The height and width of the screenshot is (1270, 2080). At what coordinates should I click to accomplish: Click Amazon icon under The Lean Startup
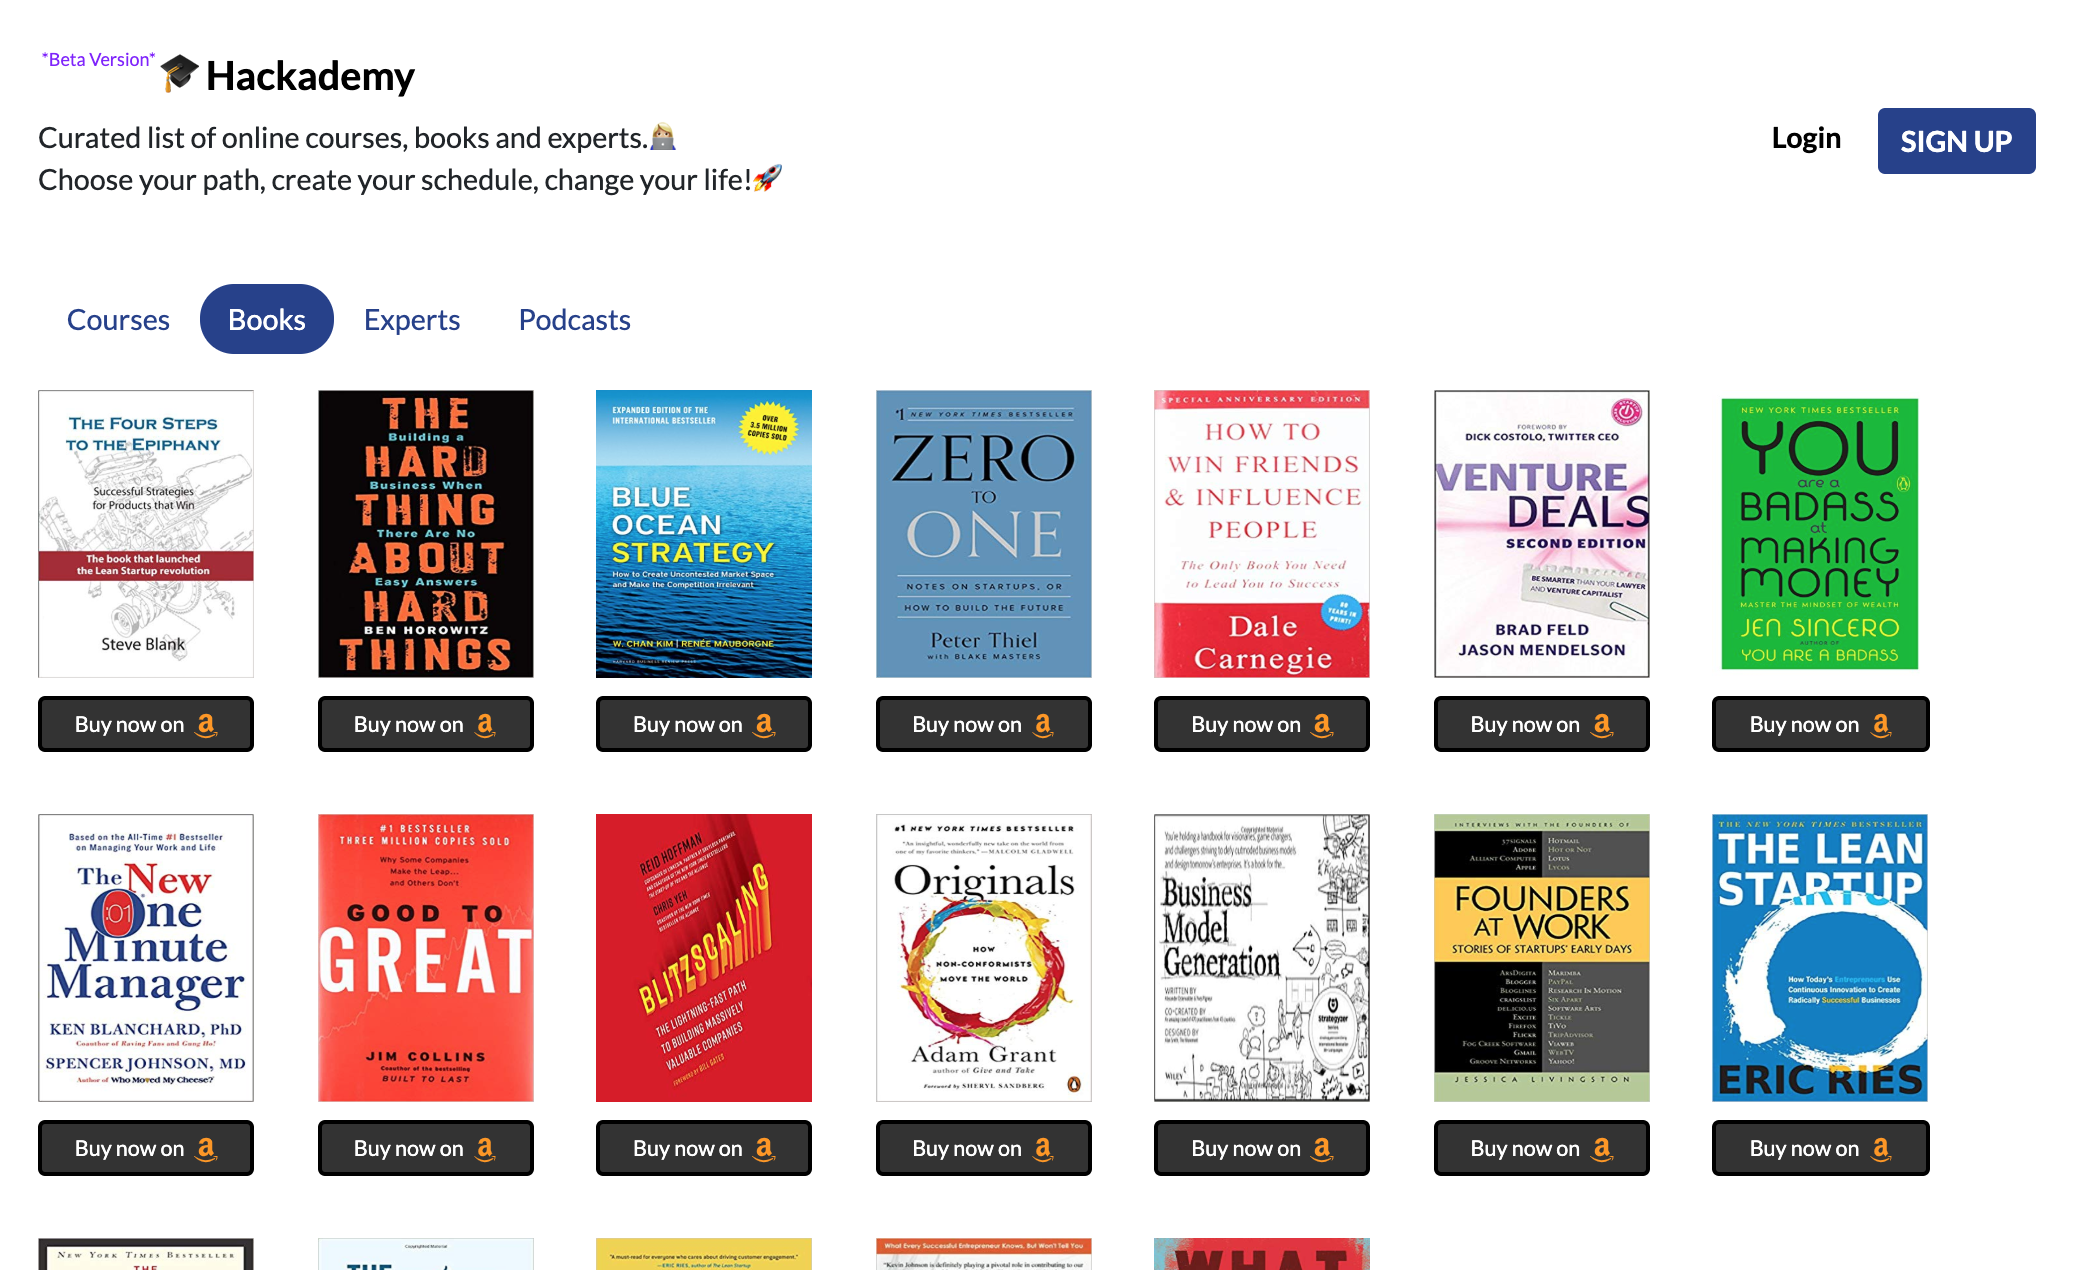1882,1148
